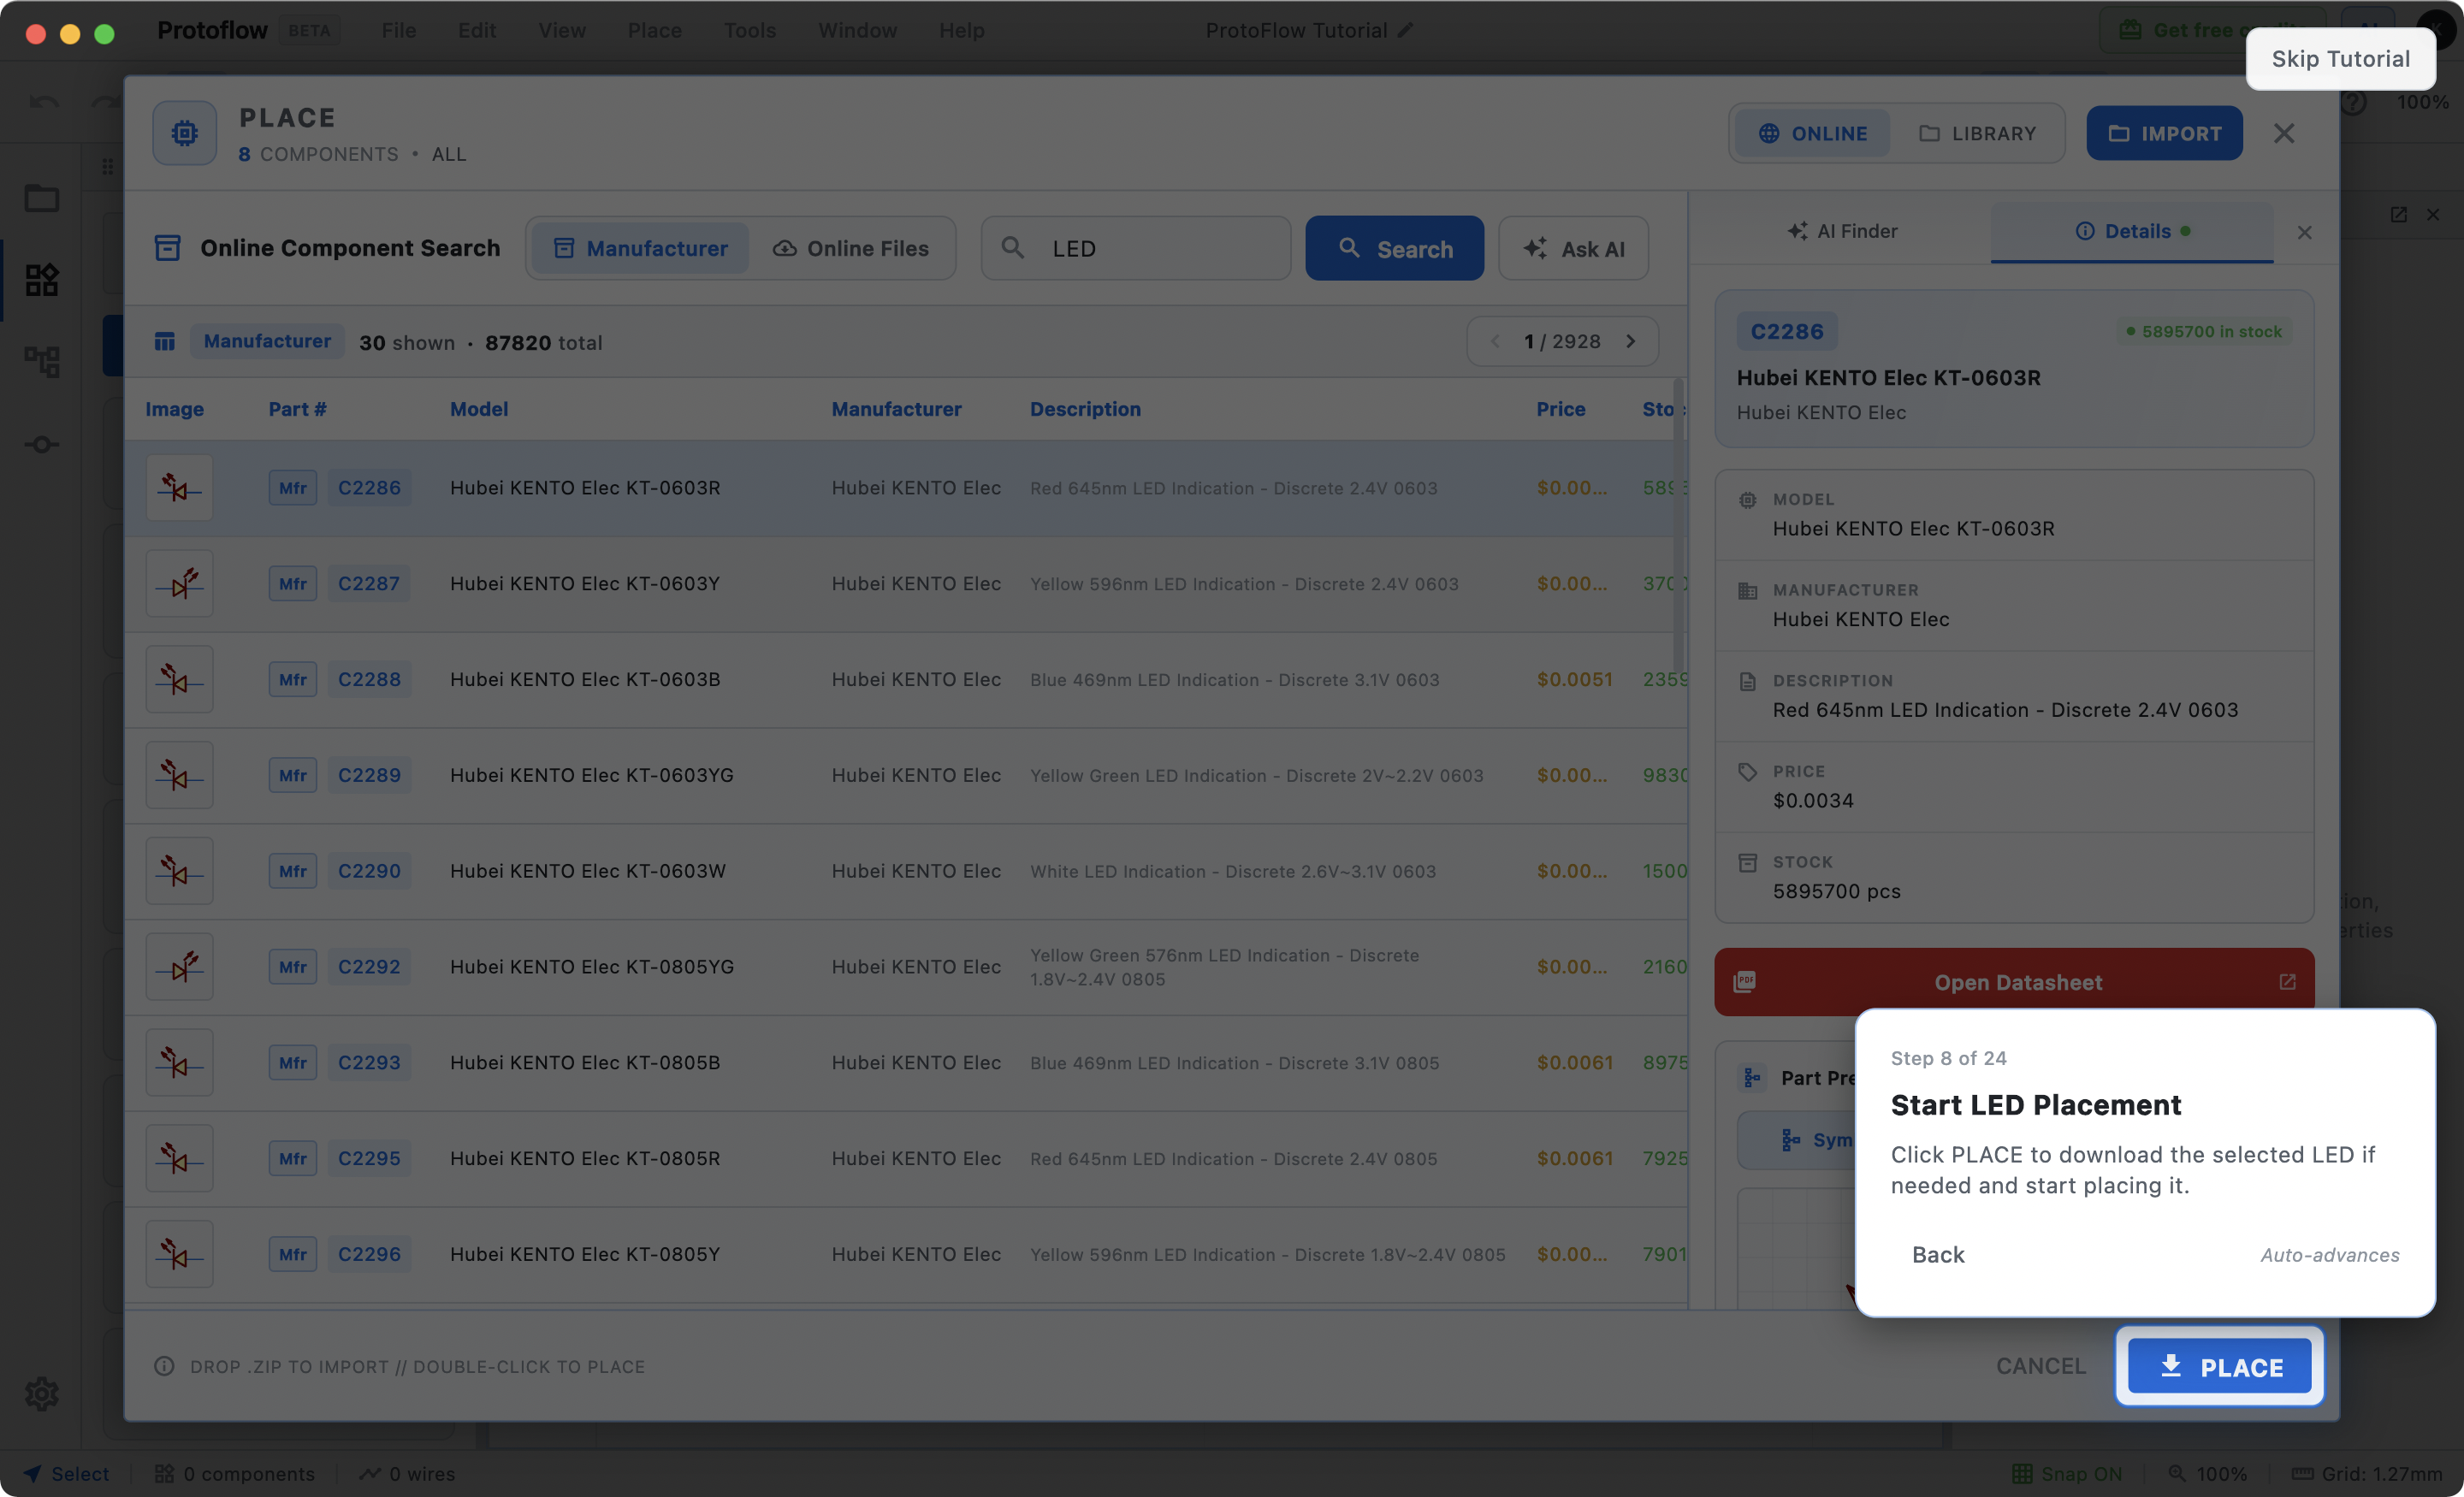Open the Place menu
Image resolution: width=2464 pixels, height=1497 pixels.
654,30
